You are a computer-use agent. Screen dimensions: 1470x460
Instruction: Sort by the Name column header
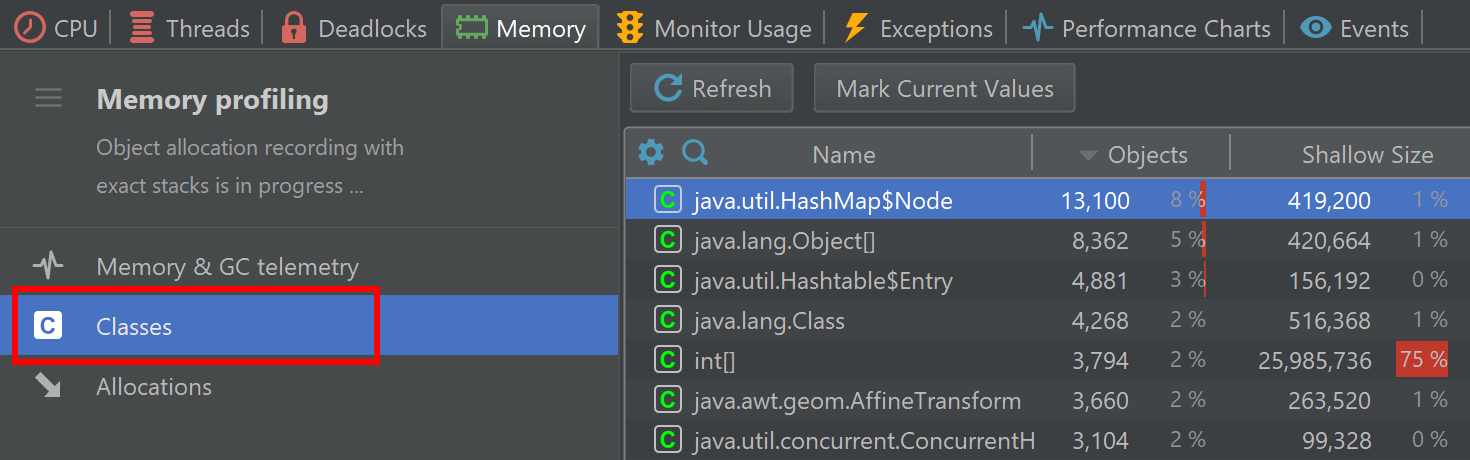[843, 154]
